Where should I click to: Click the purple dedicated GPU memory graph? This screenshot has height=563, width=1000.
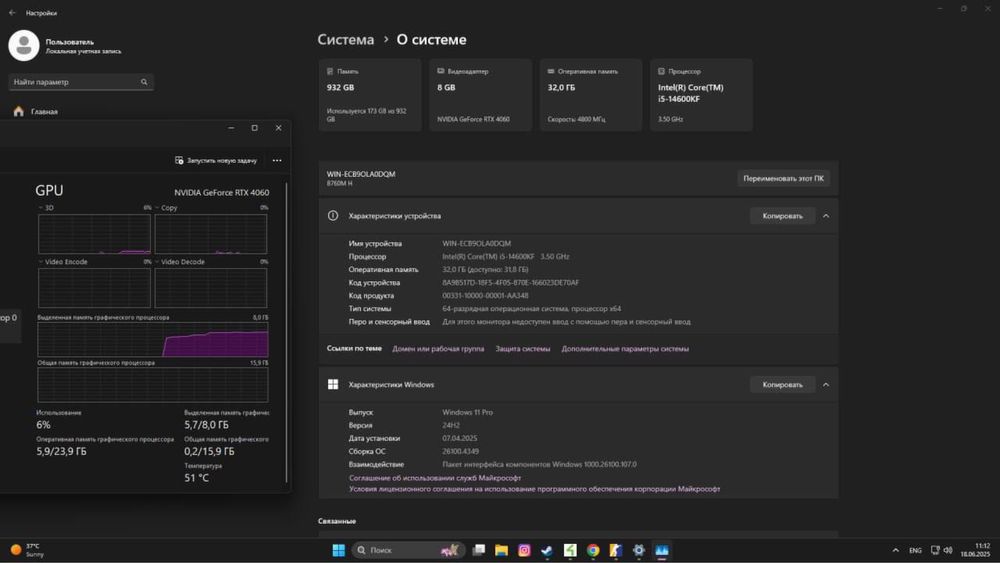point(153,339)
